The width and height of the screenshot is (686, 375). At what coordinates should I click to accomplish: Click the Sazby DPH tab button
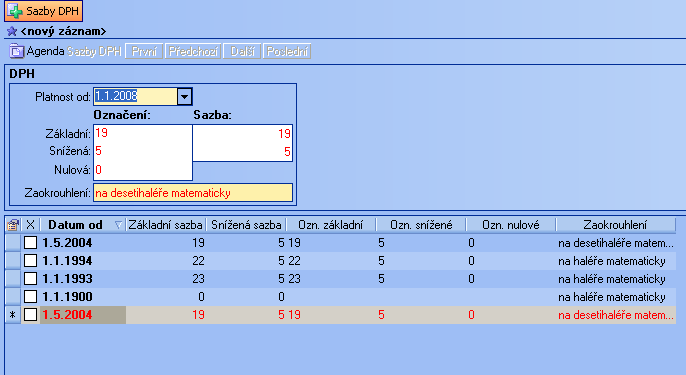coord(43,11)
